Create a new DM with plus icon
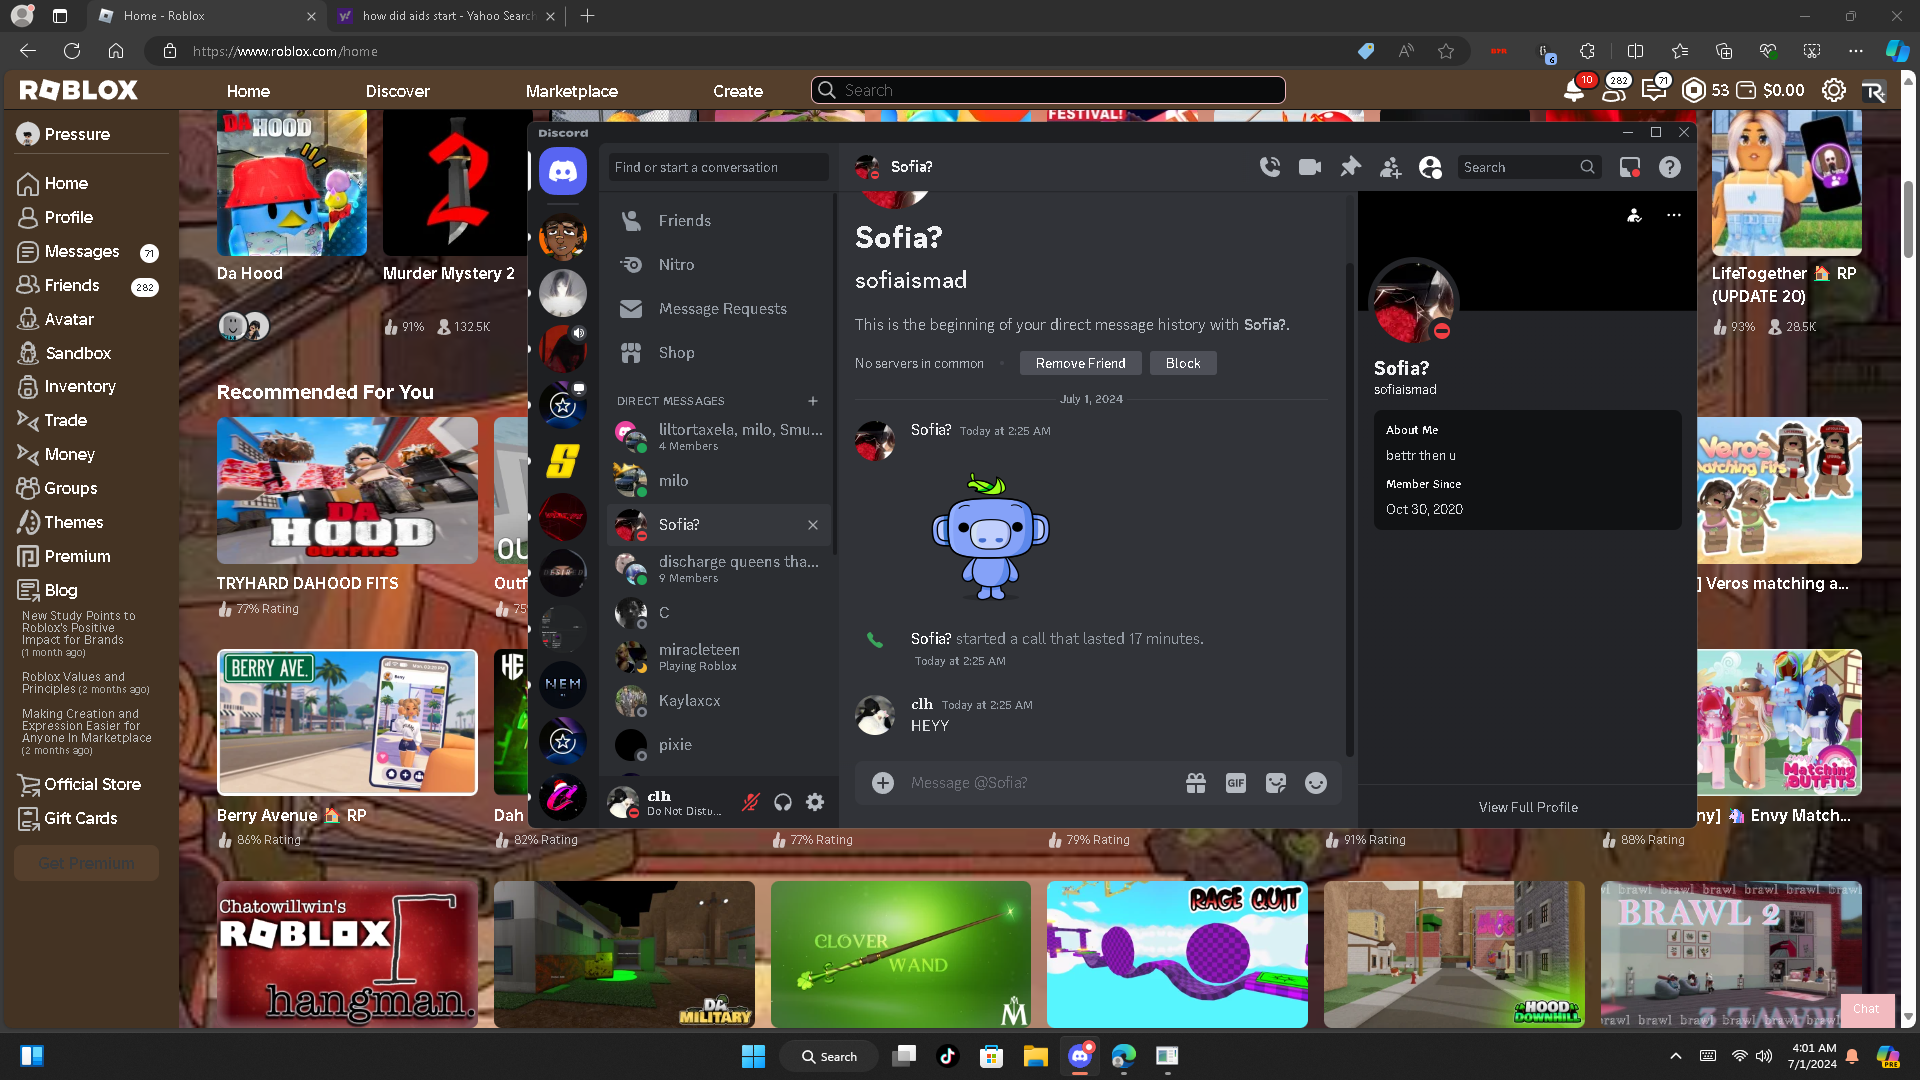 (x=813, y=401)
